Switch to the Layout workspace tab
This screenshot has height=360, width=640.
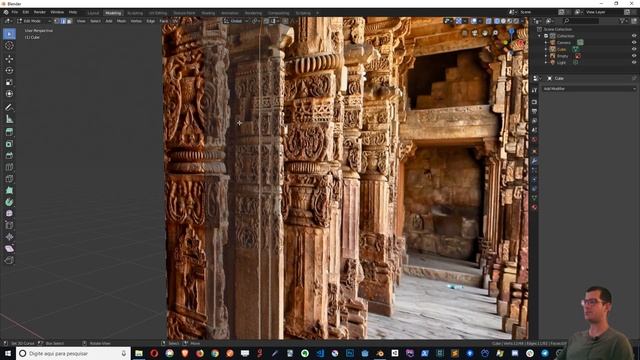point(93,13)
